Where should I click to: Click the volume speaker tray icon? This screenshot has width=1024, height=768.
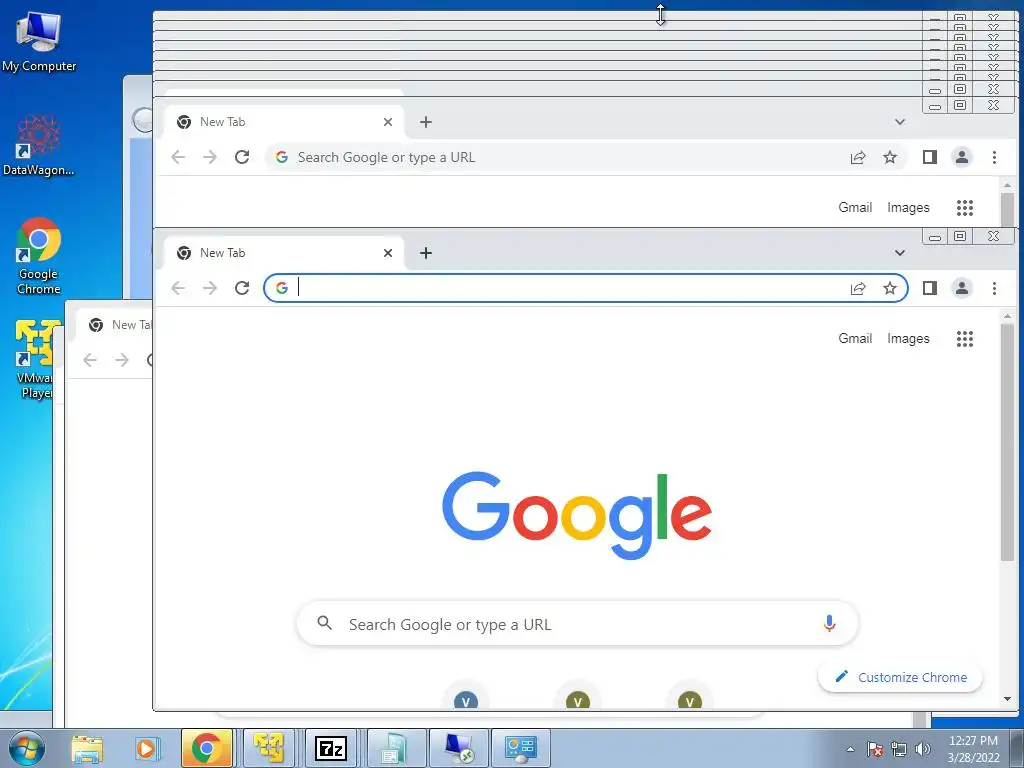click(x=923, y=749)
